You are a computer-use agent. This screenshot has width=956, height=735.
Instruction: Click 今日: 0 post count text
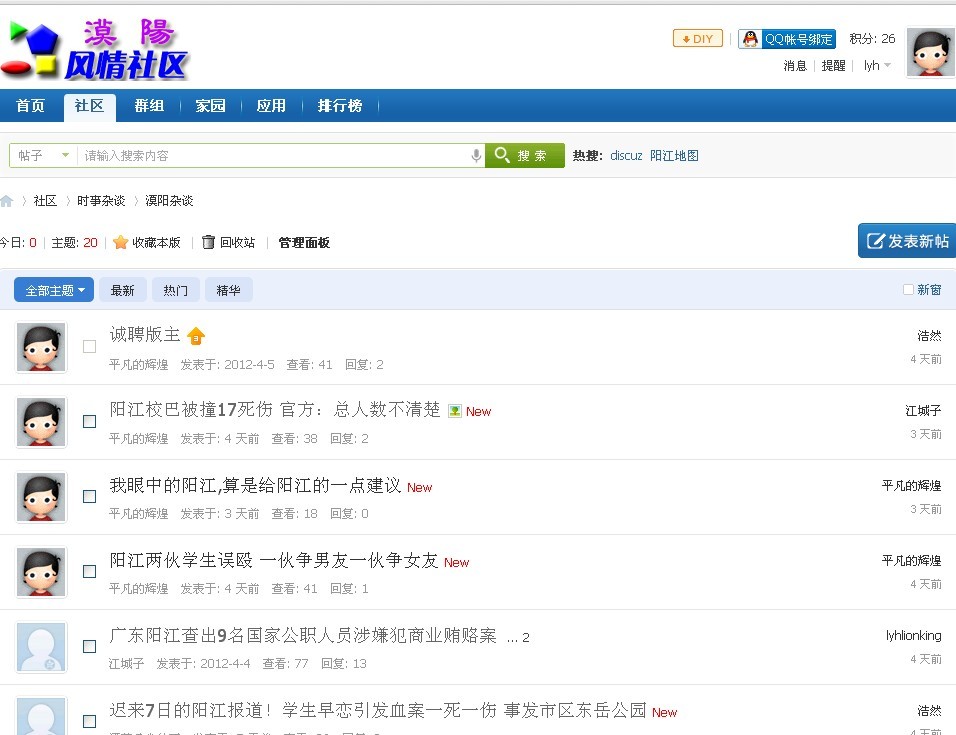click(18, 243)
